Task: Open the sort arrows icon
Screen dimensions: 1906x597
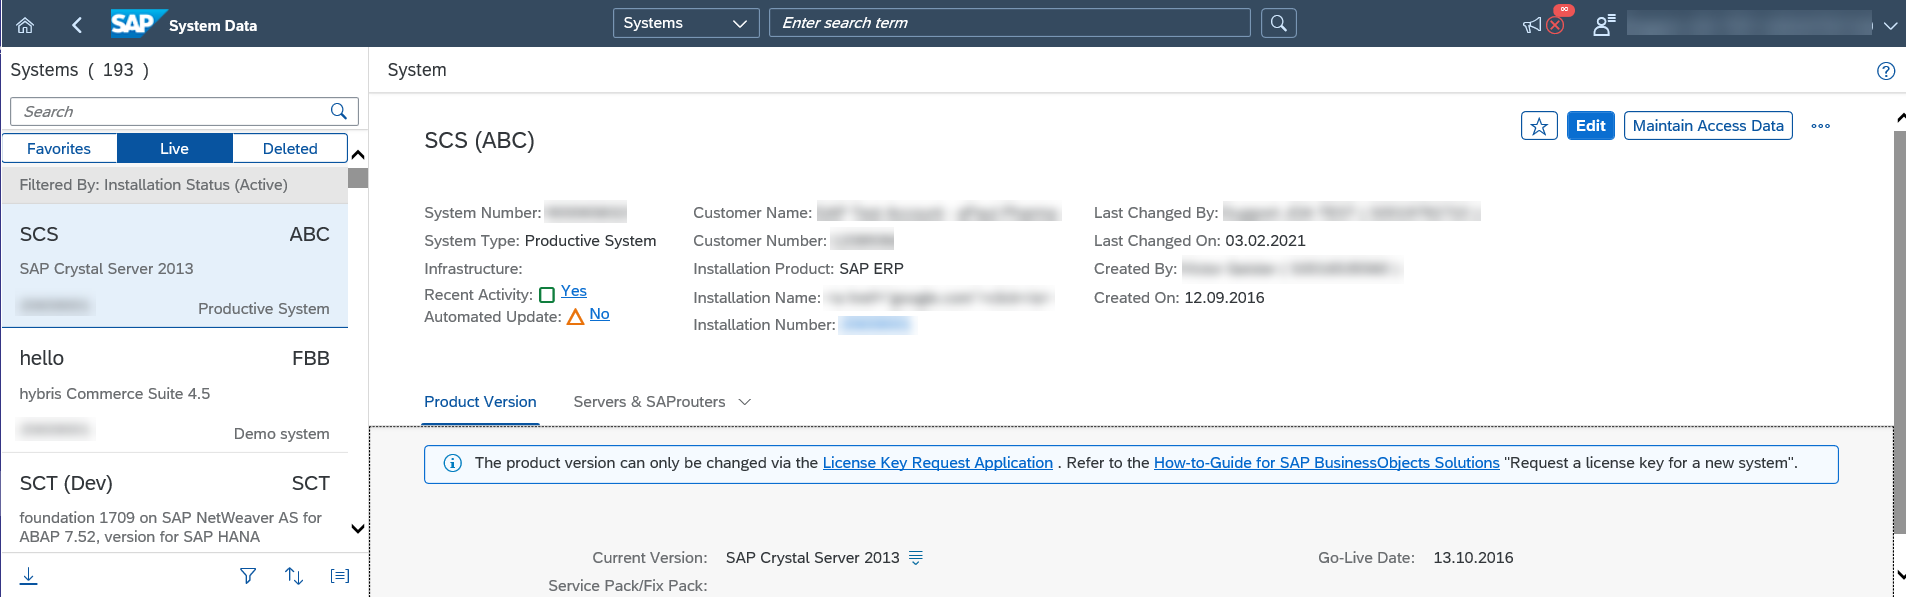Action: pos(294,576)
